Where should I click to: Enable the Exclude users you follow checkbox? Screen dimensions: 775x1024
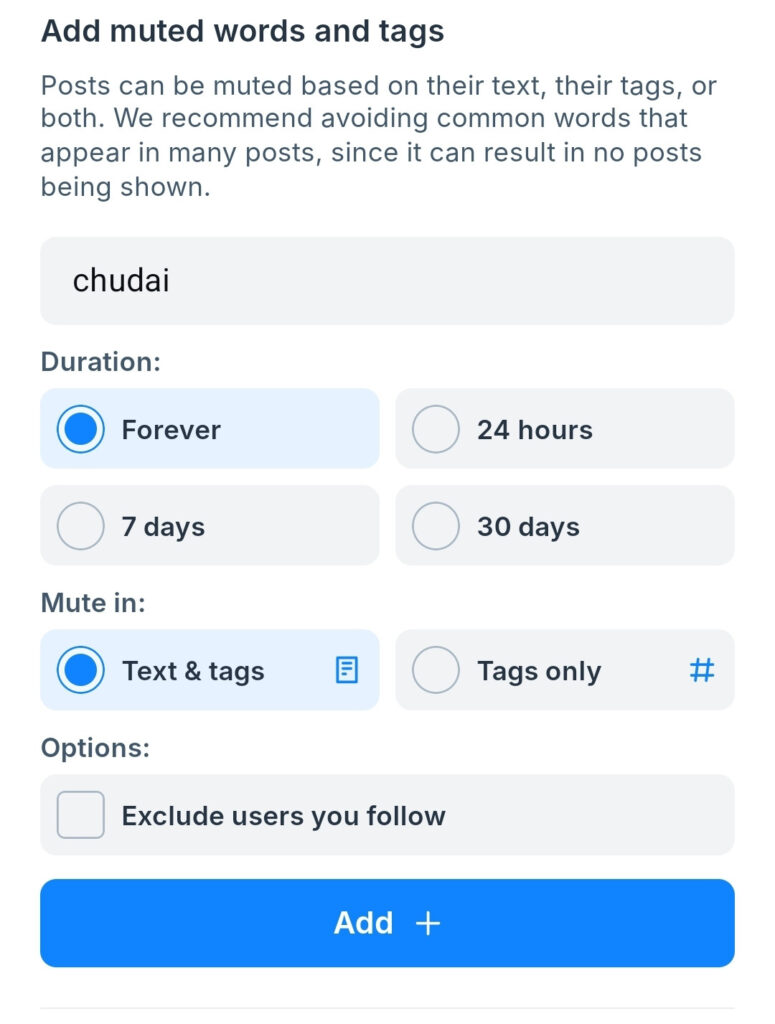pos(81,815)
